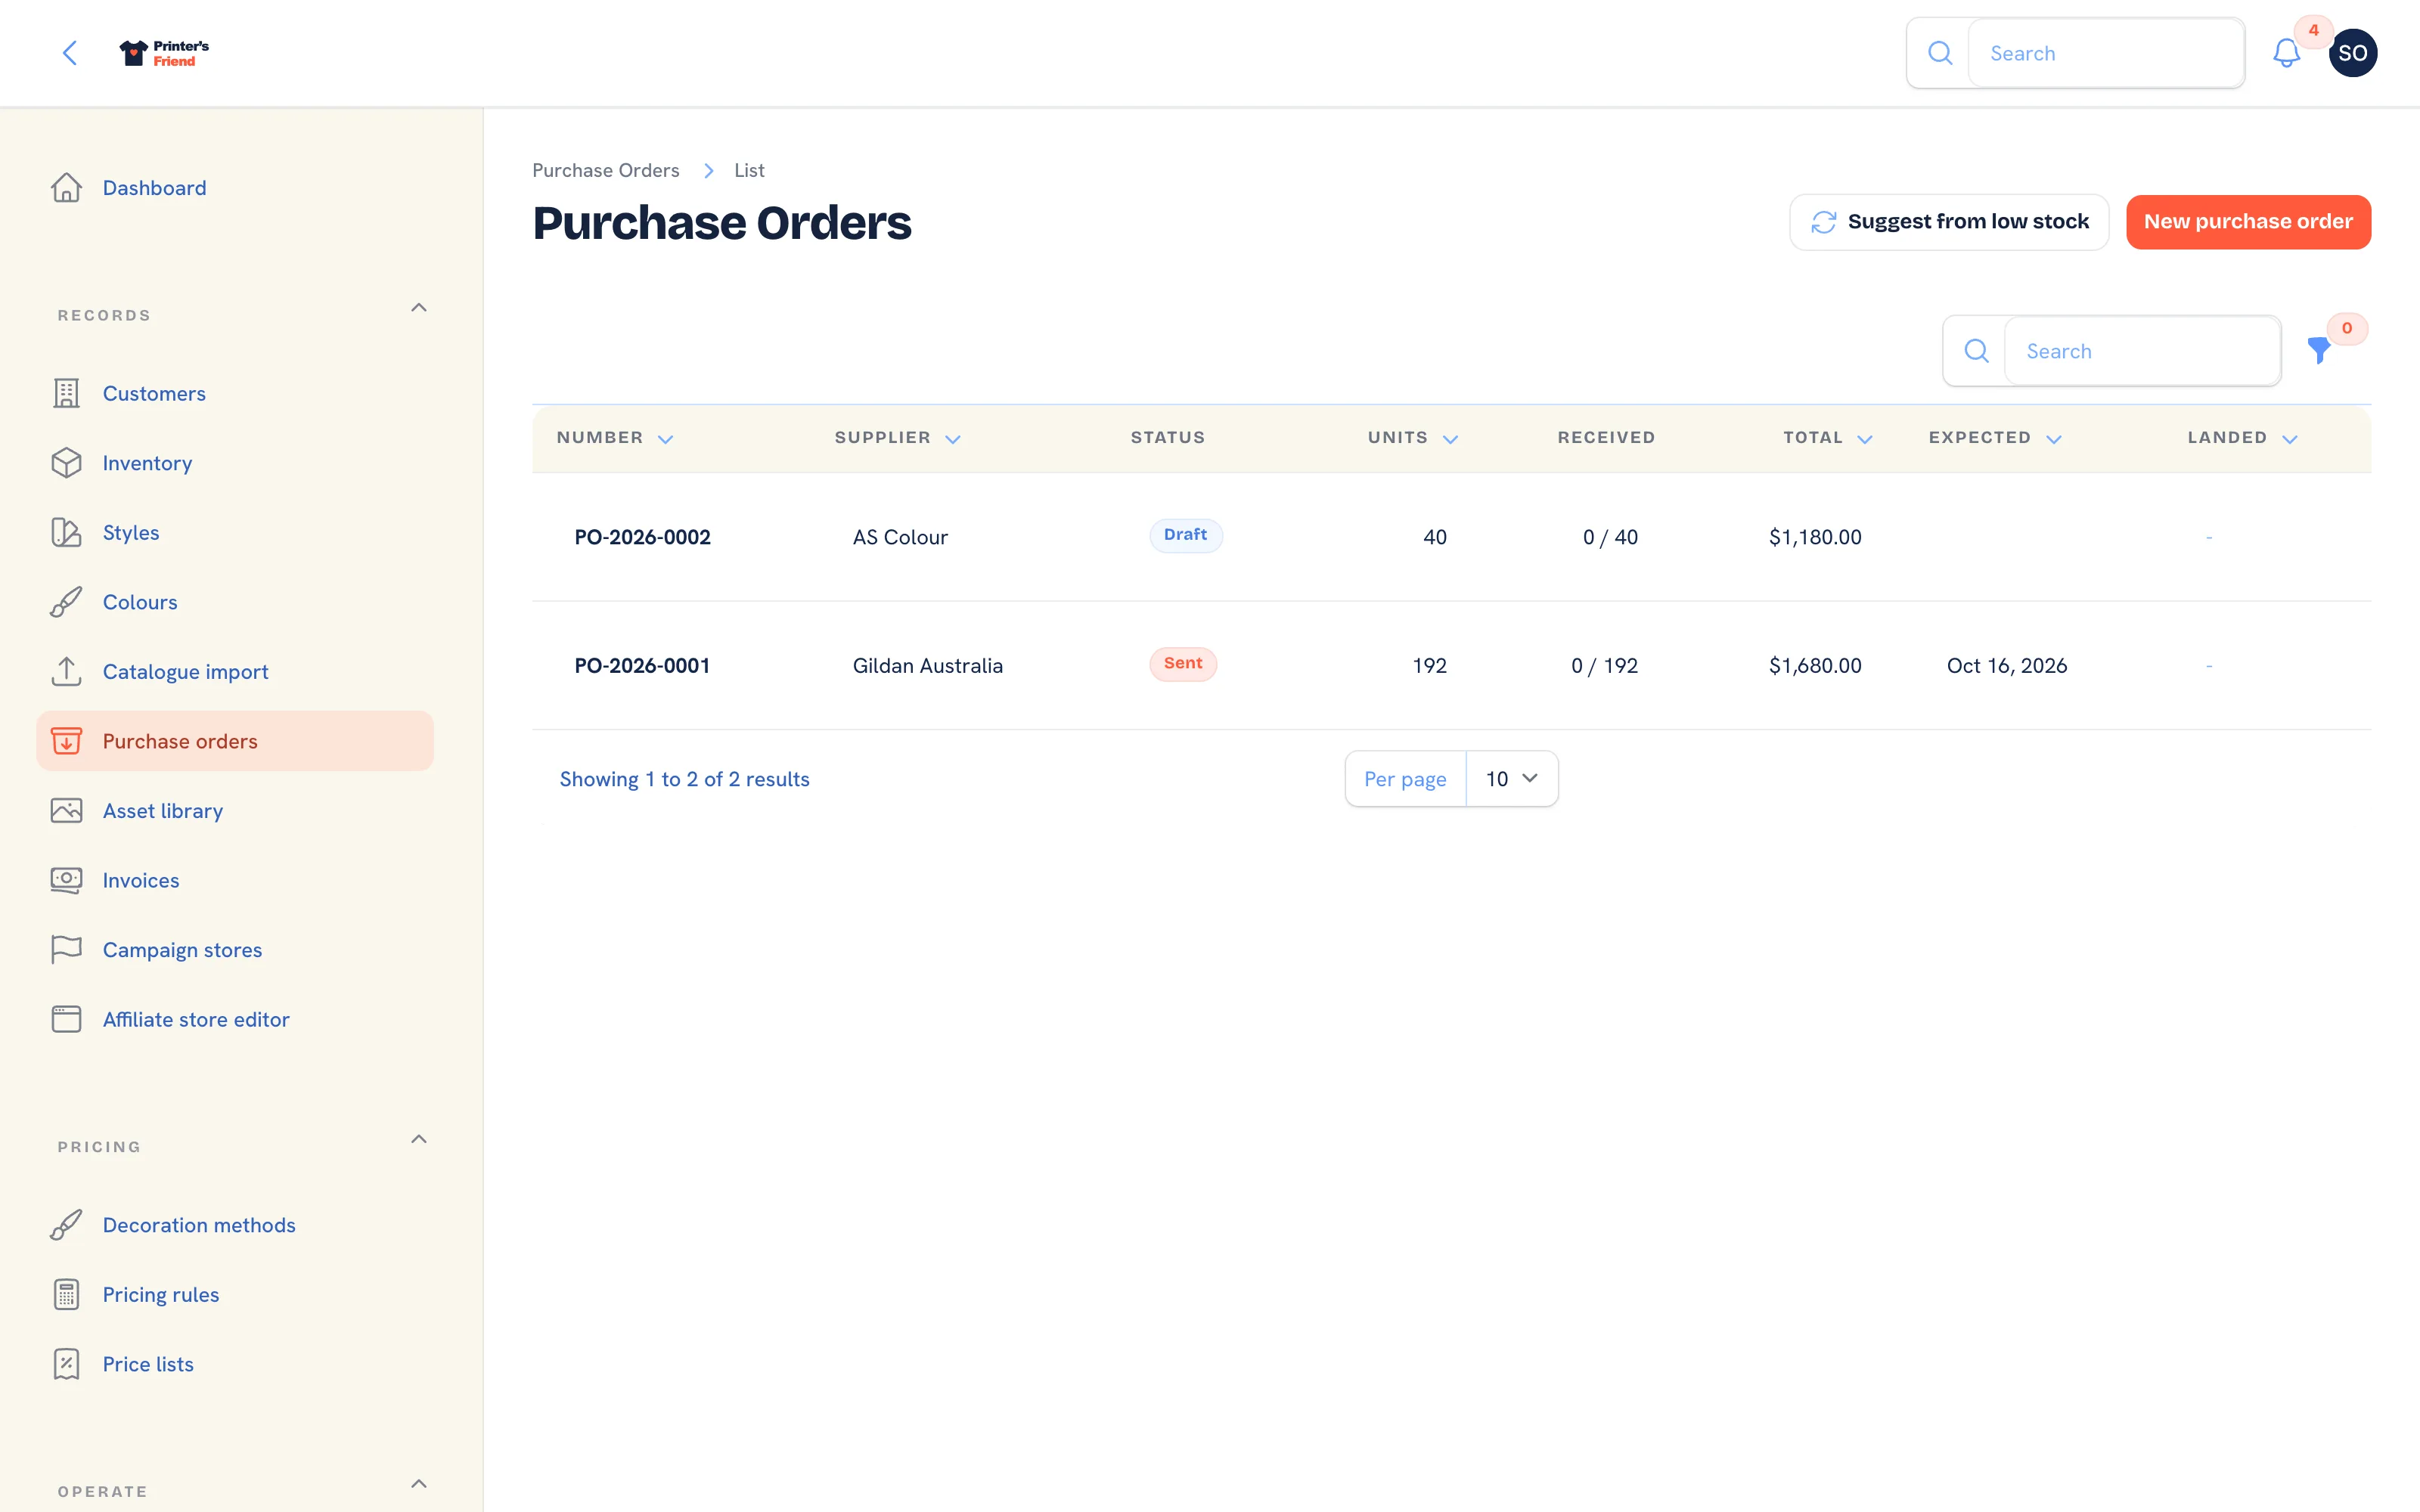Viewport: 2420px width, 1512px height.
Task: Sort table by Units column
Action: [x=1412, y=438]
